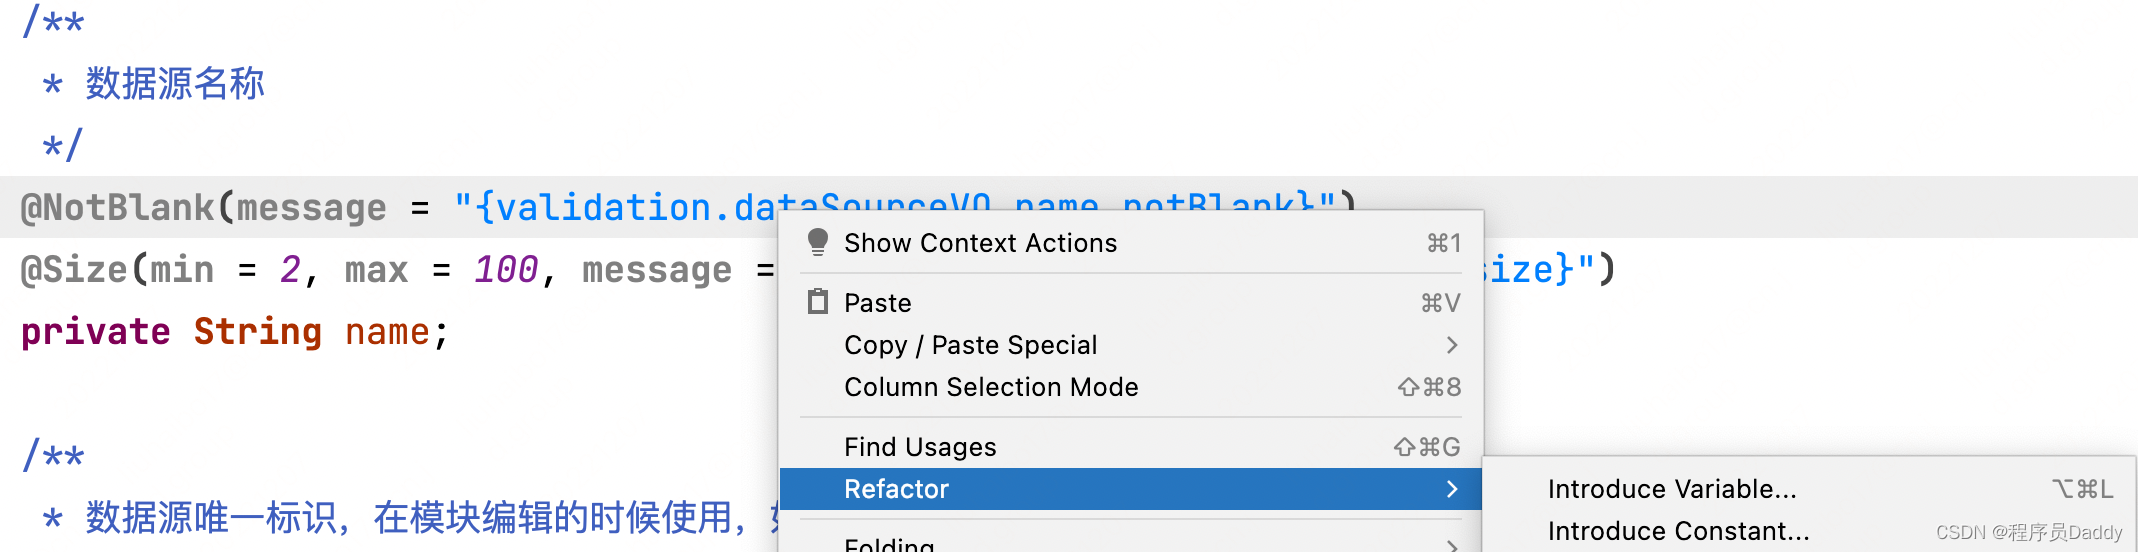Viewport: 2138px width, 552px height.
Task: Click the String type keyword
Action: point(258,332)
